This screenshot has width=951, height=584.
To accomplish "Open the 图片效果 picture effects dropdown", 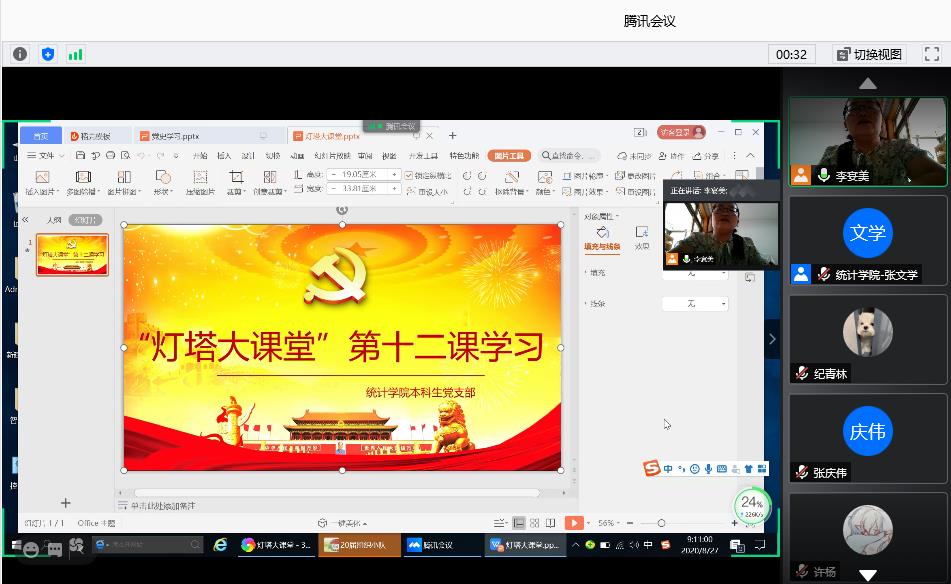I will [x=585, y=191].
